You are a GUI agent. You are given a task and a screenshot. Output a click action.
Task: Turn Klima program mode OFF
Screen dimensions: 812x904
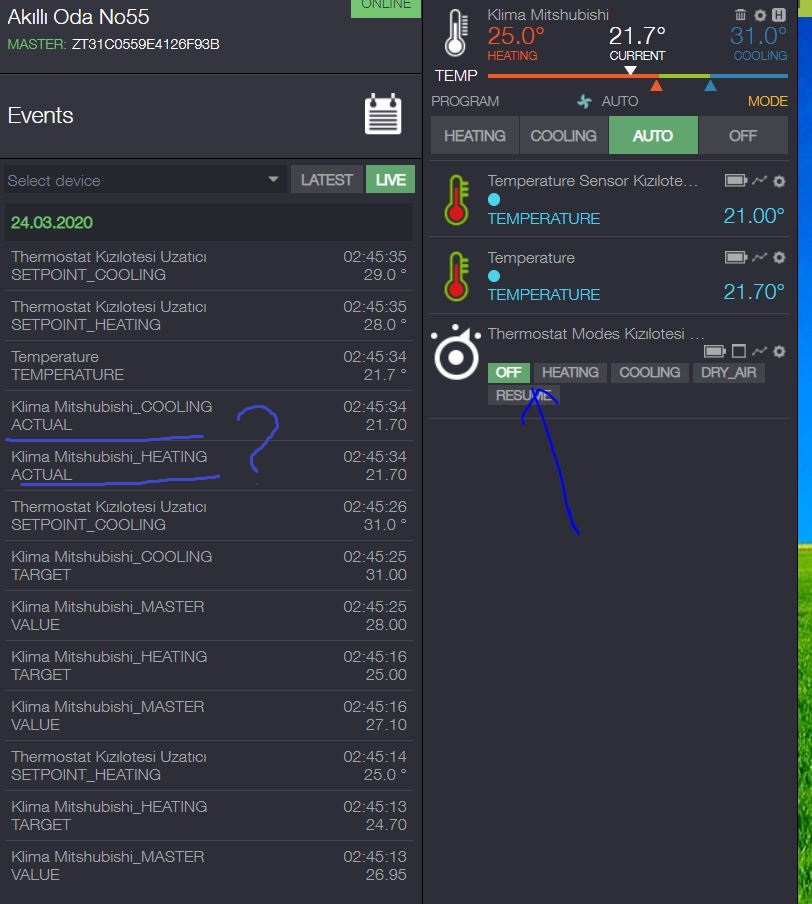click(x=743, y=135)
